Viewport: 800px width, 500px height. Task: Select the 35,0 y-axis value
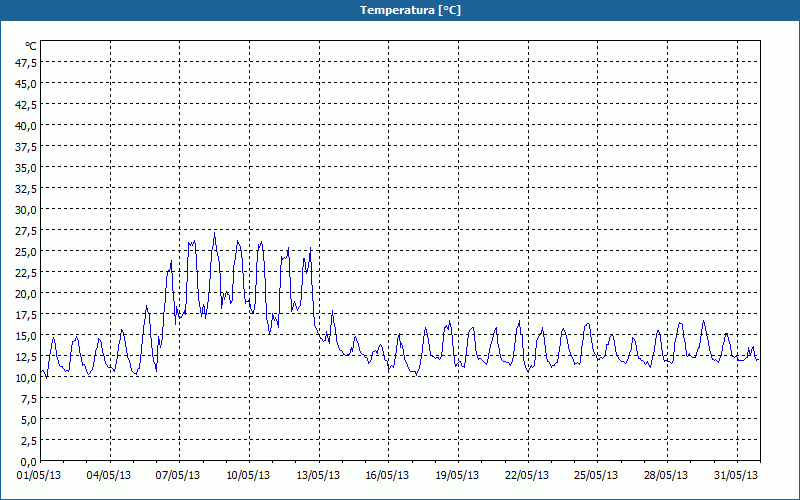[27, 168]
